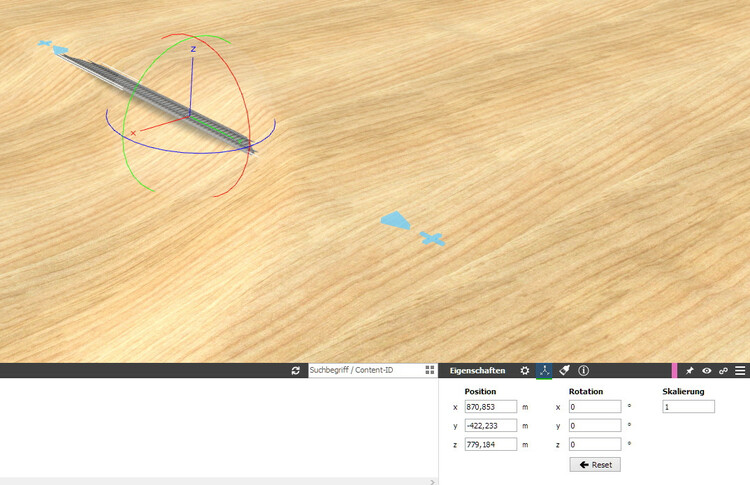Open the hamburger menu in the properties bar
The image size is (750, 485).
(740, 371)
